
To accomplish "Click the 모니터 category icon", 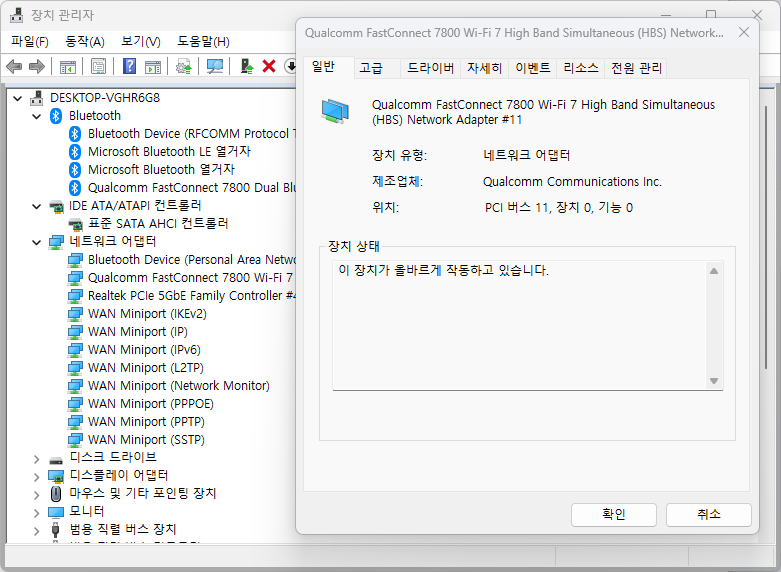I will pyautogui.click(x=56, y=512).
